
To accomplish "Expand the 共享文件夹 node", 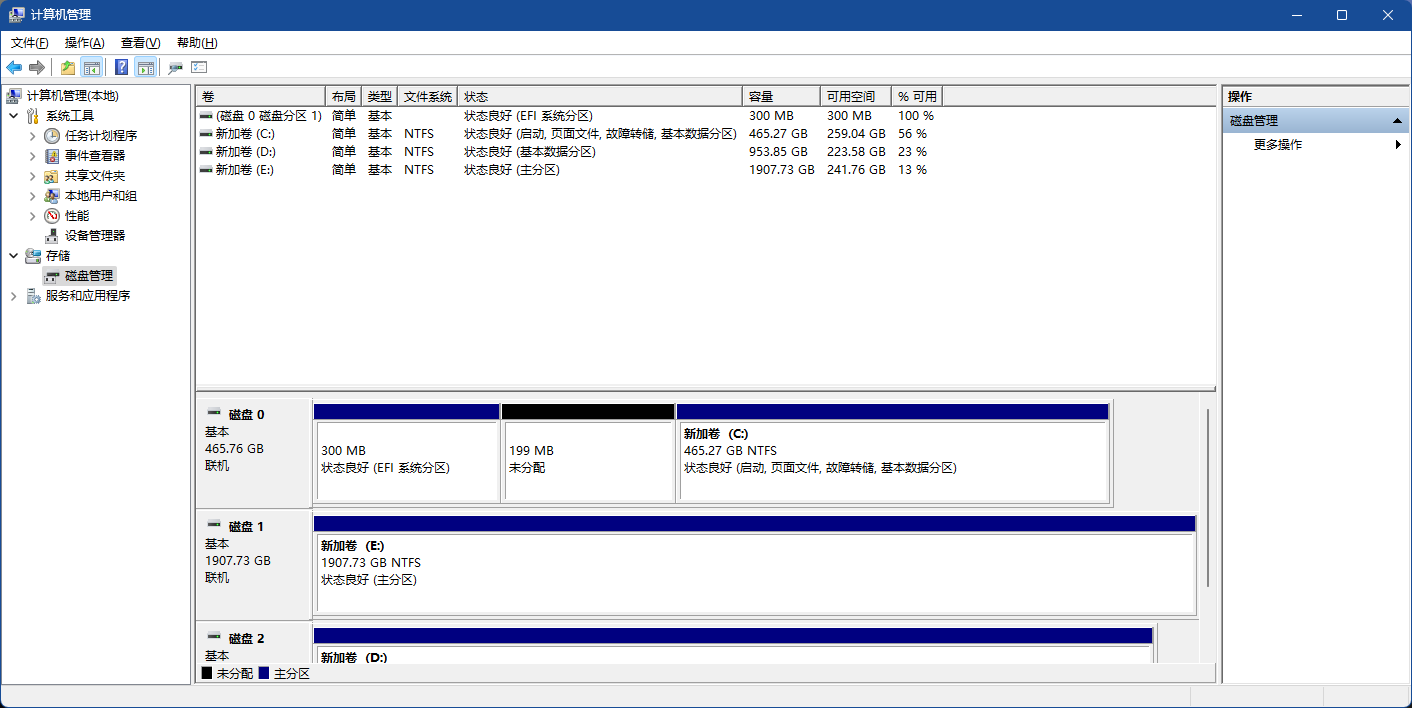I will pyautogui.click(x=33, y=176).
